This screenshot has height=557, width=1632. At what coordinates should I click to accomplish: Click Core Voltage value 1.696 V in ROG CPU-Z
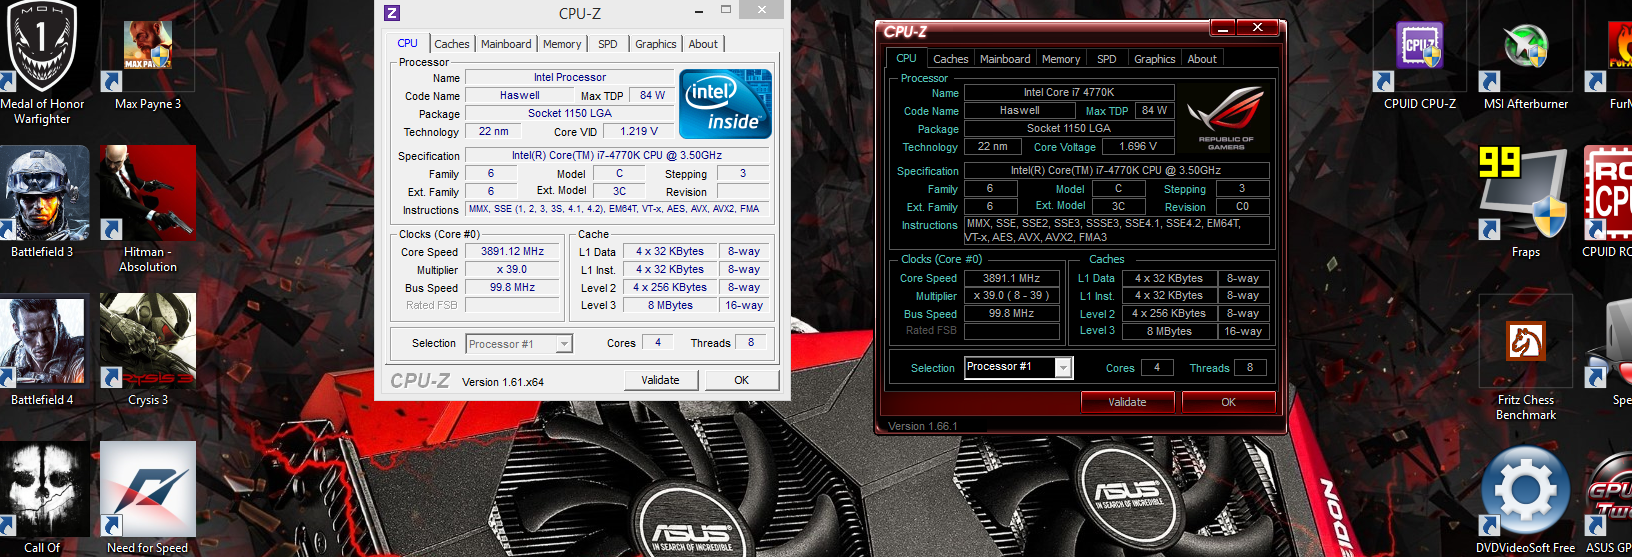pyautogui.click(x=1138, y=146)
